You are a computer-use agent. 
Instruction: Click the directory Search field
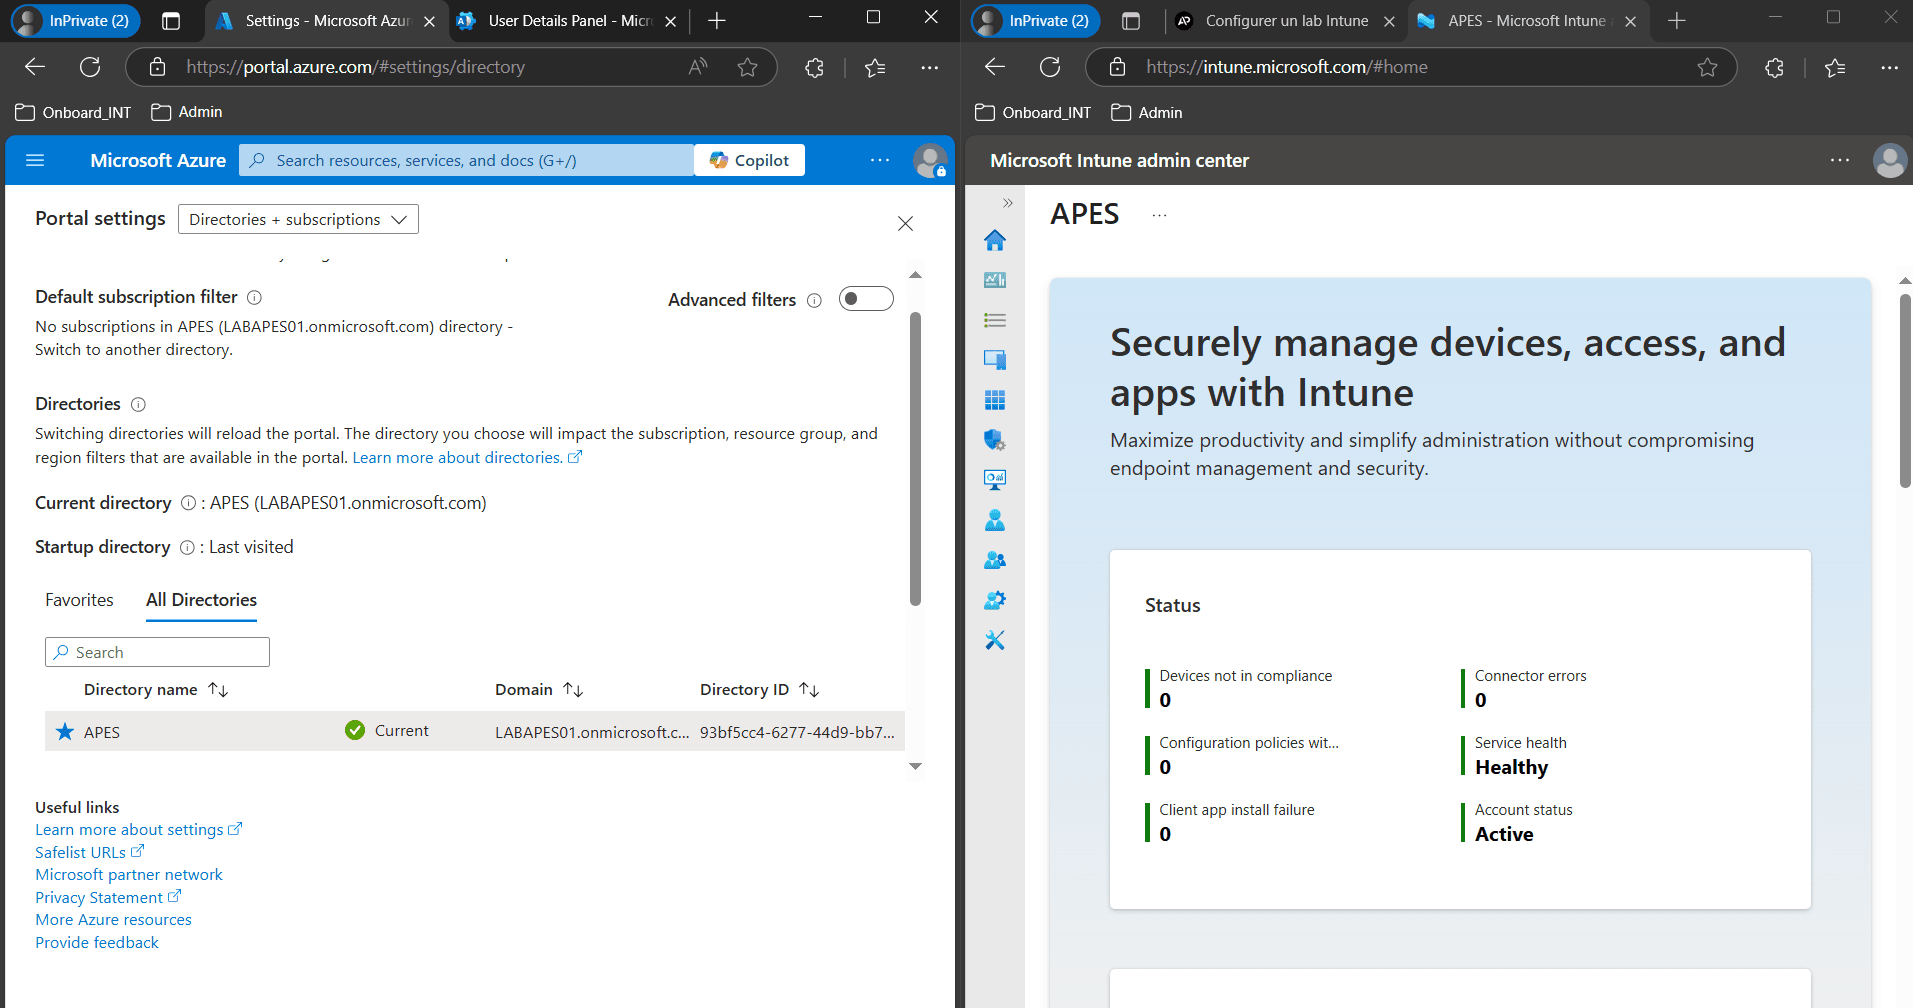(157, 652)
